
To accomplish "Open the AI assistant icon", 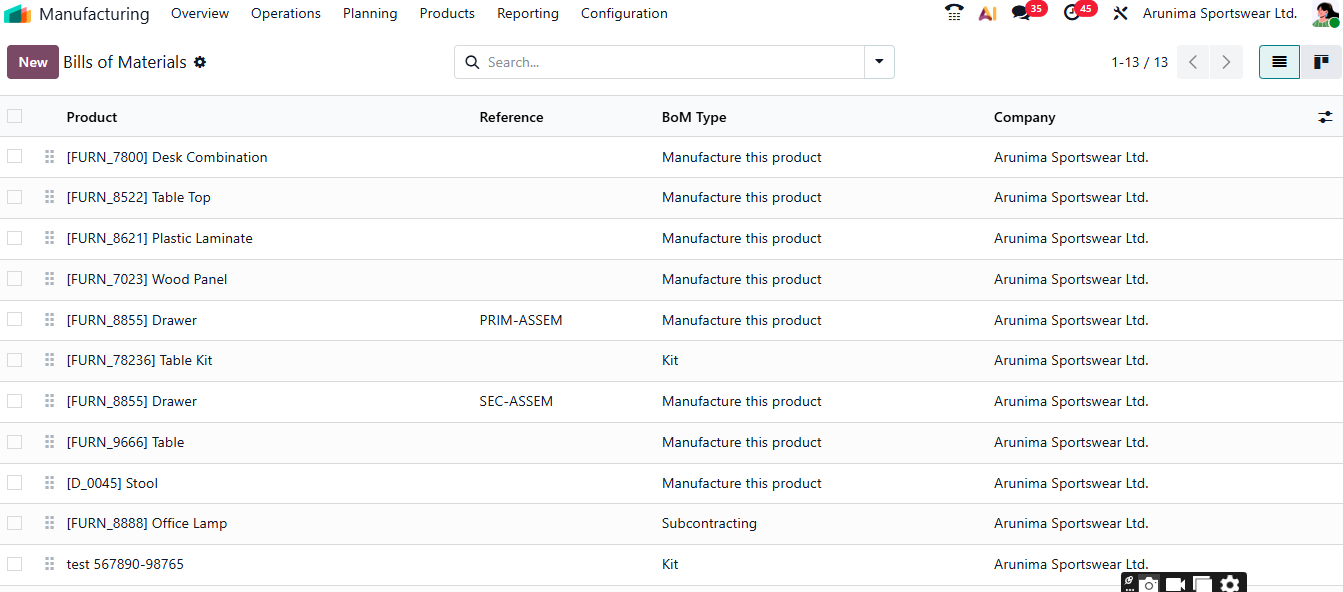I will (x=987, y=13).
